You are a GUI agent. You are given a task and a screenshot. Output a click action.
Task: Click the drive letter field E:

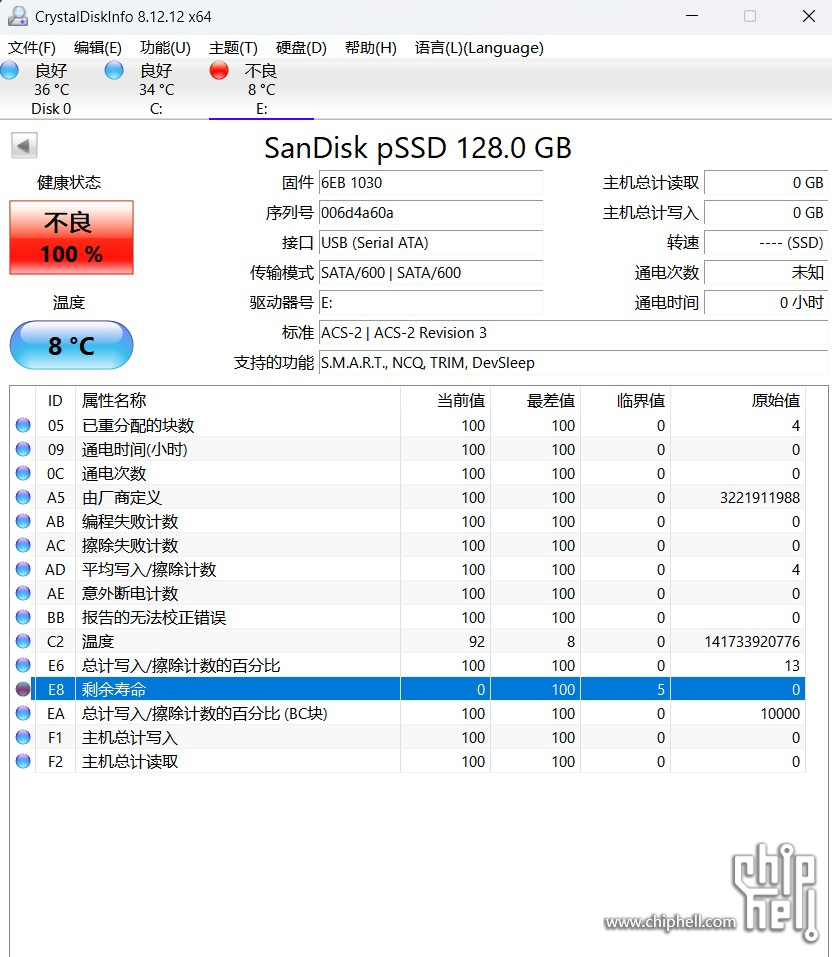click(431, 302)
